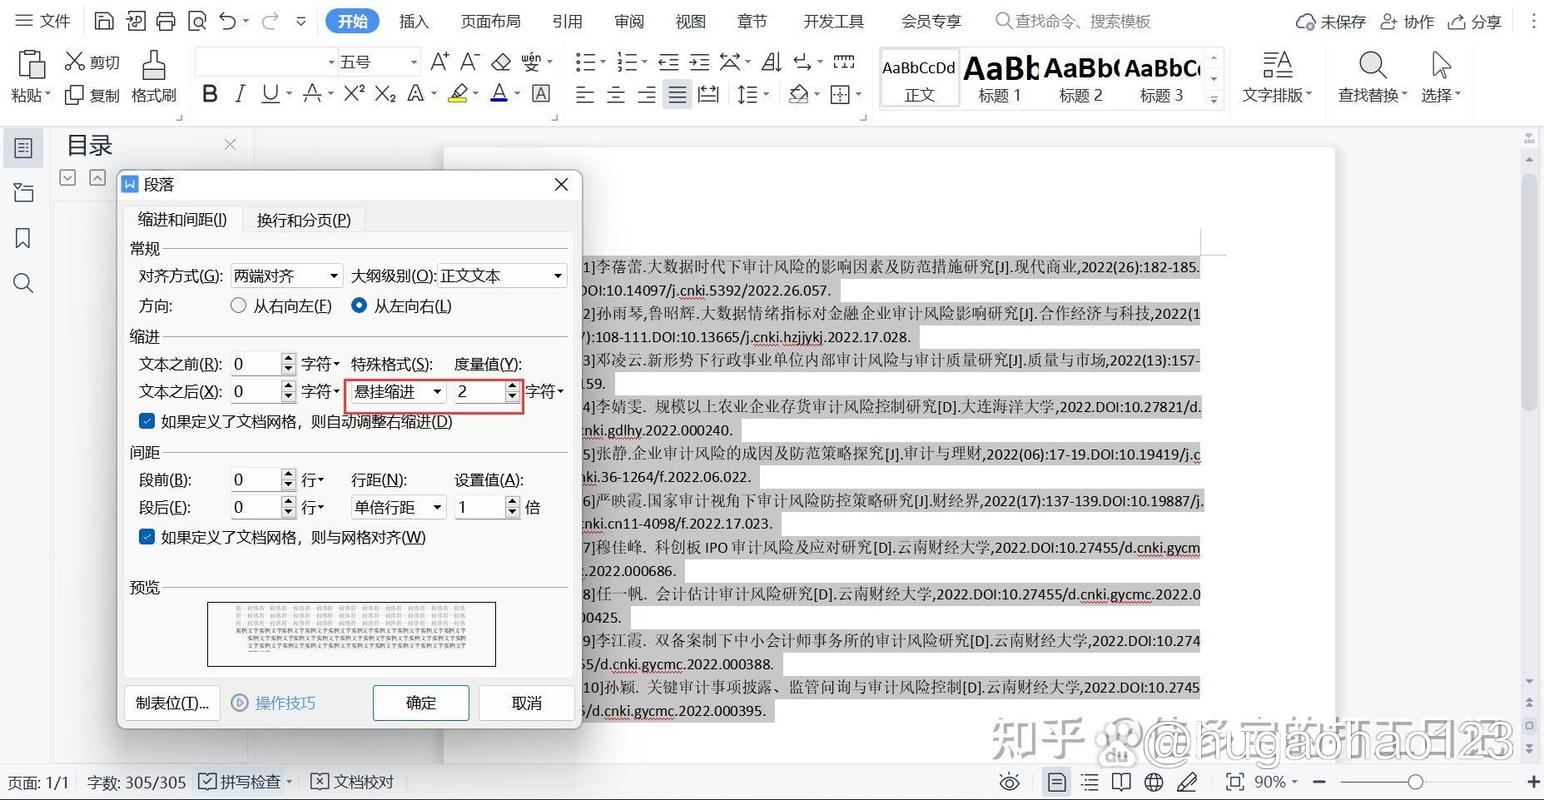Click the clear formatting eraser icon
The image size is (1544, 800).
[x=501, y=62]
